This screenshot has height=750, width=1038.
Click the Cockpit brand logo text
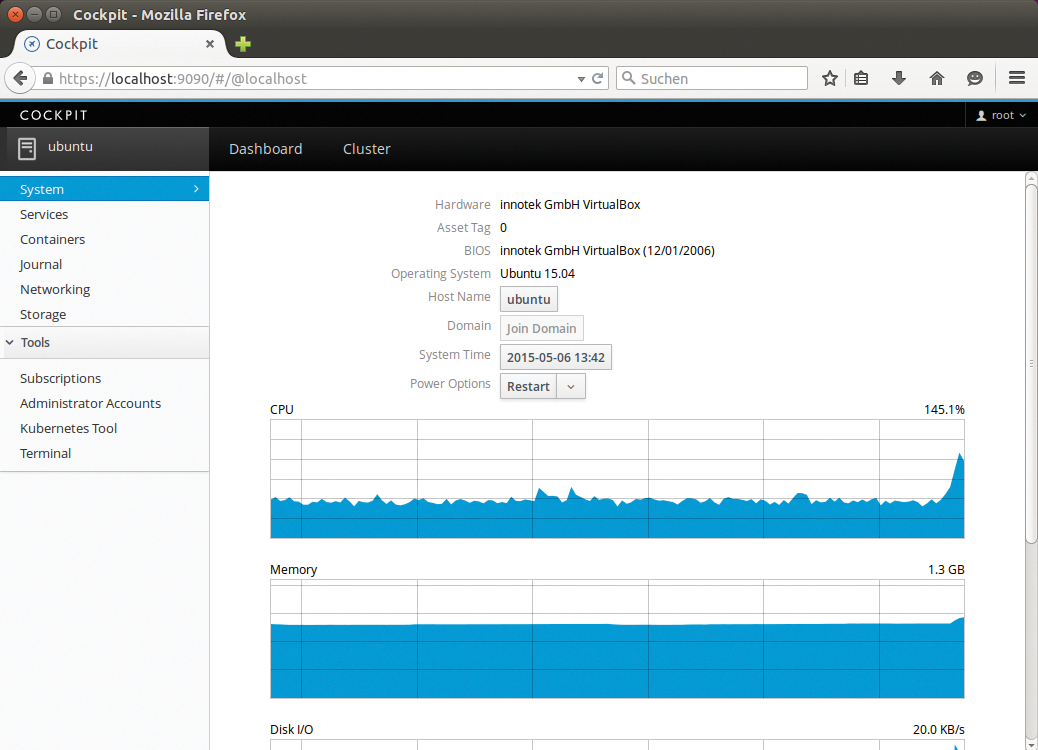(x=54, y=115)
